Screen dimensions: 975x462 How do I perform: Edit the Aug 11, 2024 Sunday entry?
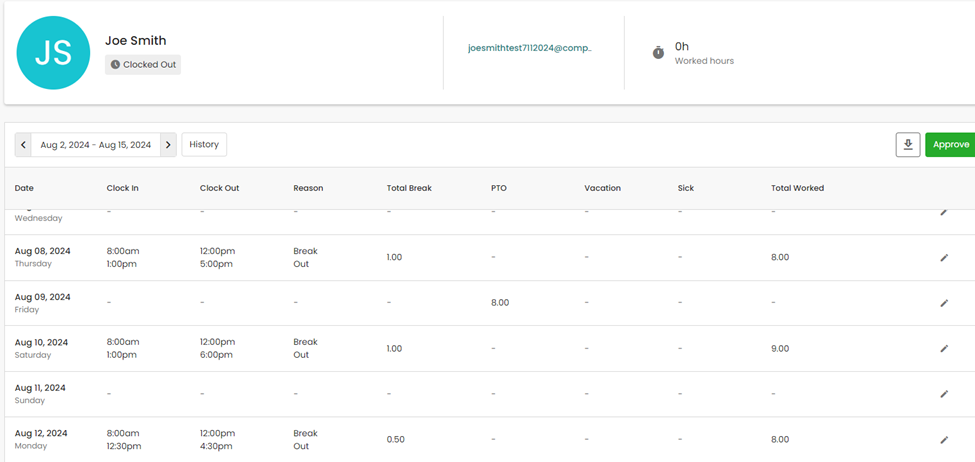click(x=944, y=394)
